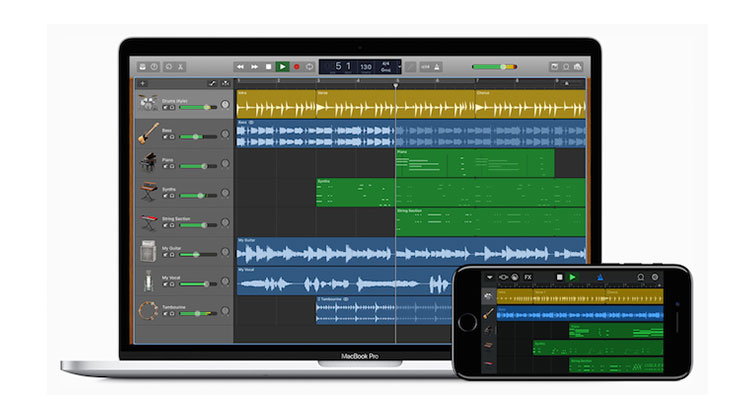Solo the Tambourine track with headphone button

172,314
